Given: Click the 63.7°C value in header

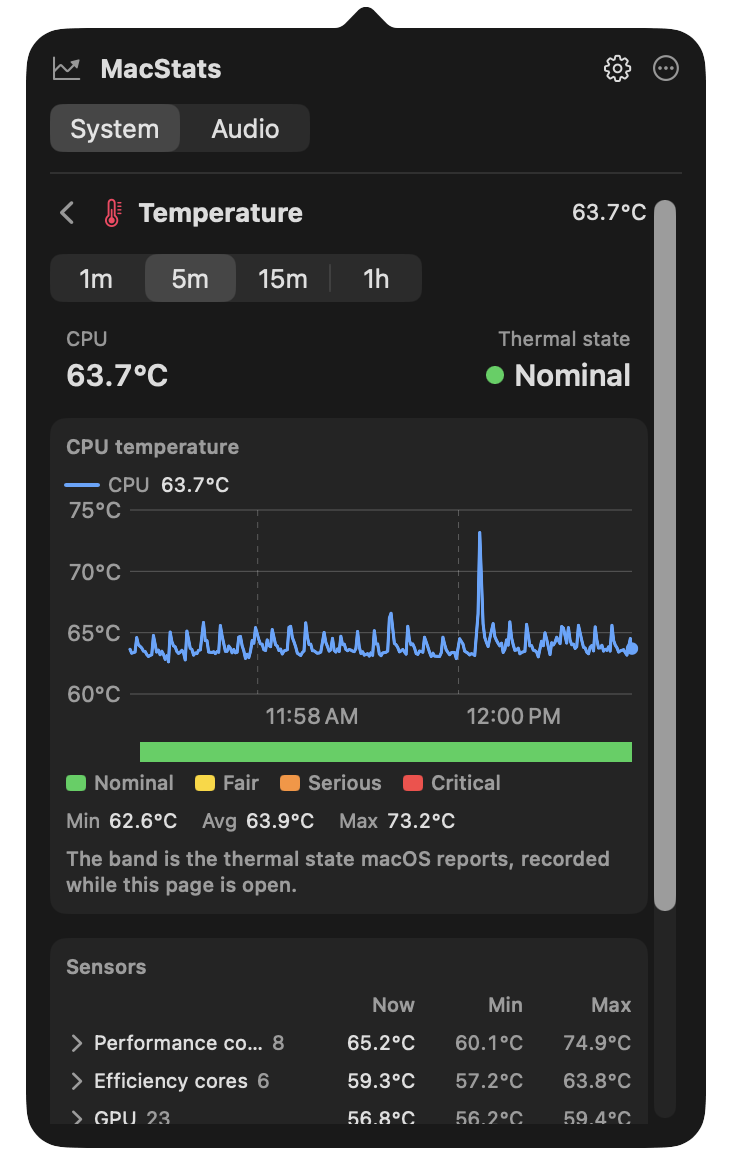Looking at the screenshot, I should [609, 213].
